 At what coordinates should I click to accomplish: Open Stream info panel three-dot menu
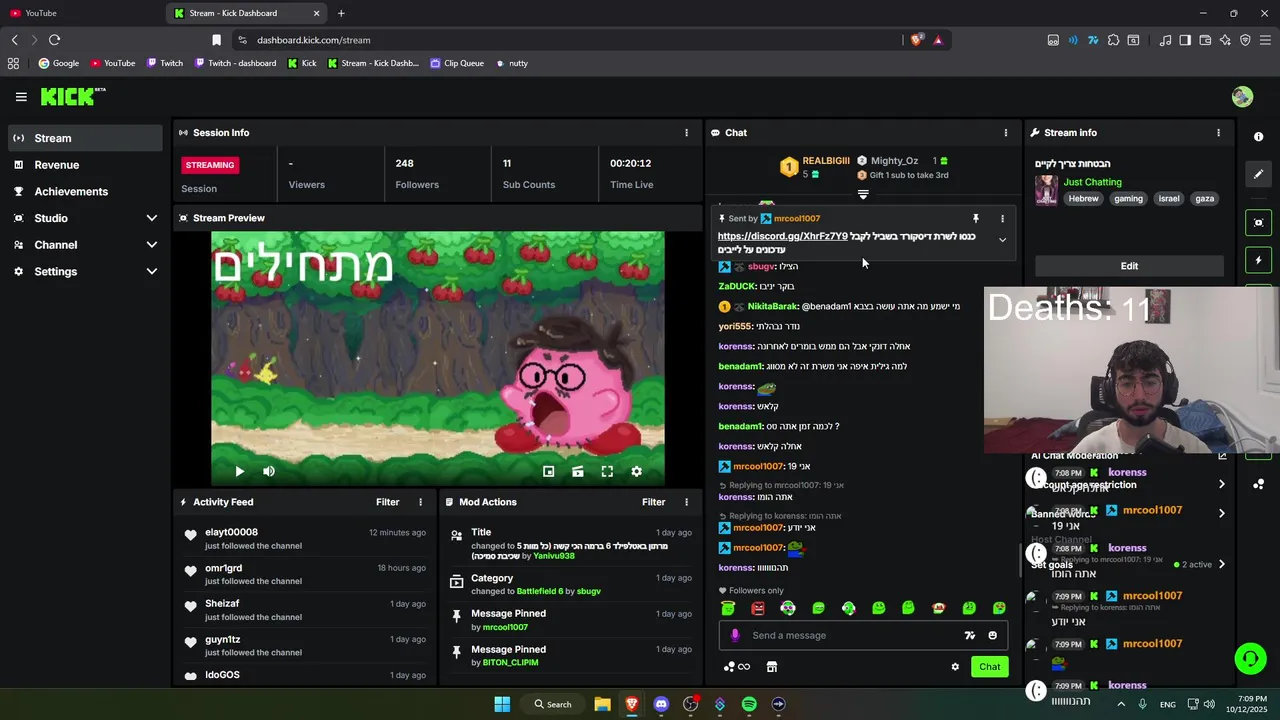point(1218,132)
